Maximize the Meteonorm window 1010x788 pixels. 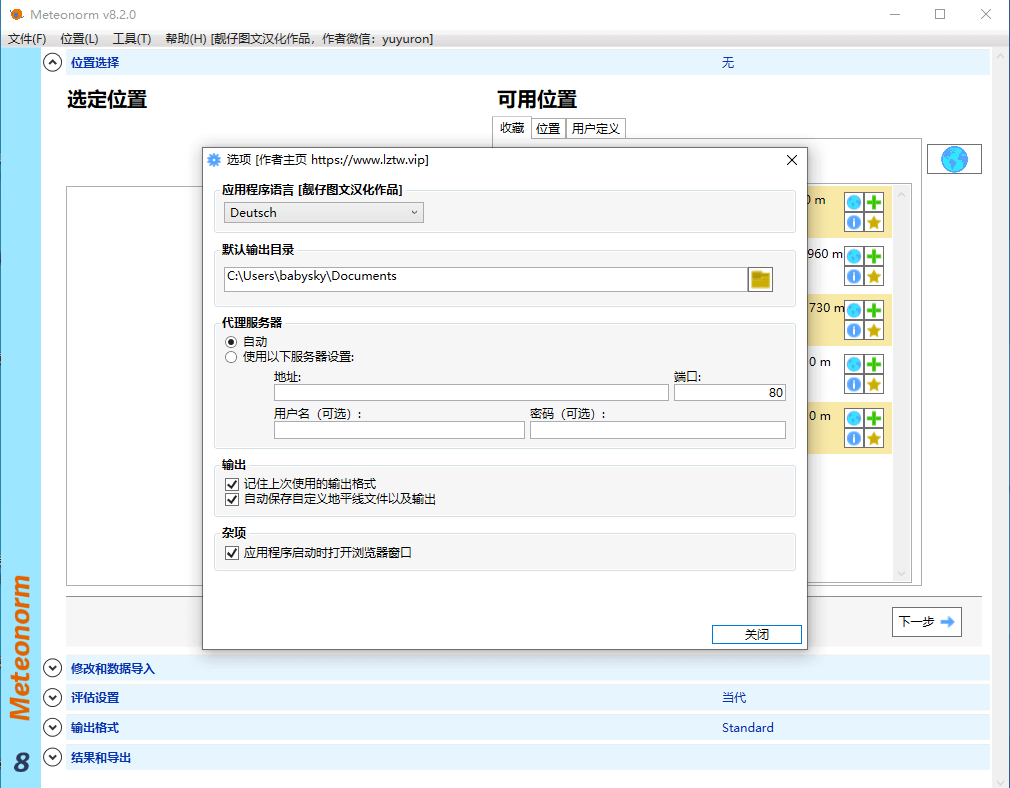click(940, 14)
